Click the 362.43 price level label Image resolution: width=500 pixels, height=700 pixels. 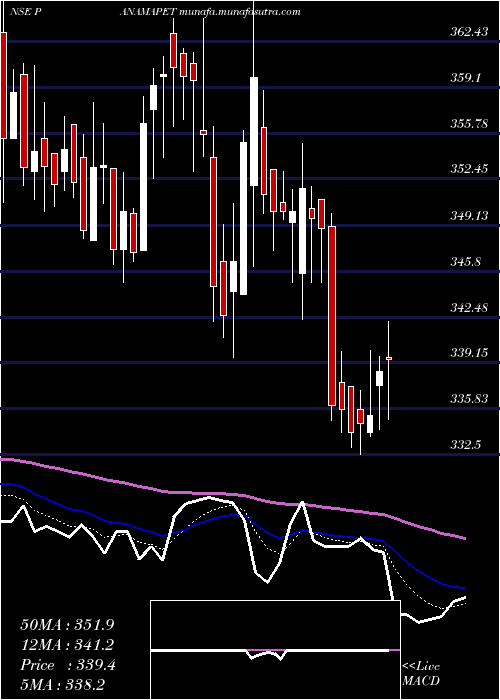469,32
